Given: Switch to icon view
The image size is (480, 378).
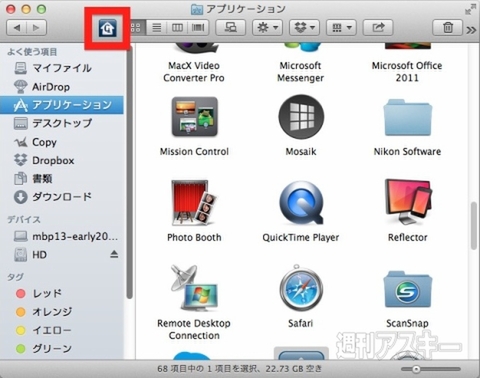Looking at the screenshot, I should point(136,28).
